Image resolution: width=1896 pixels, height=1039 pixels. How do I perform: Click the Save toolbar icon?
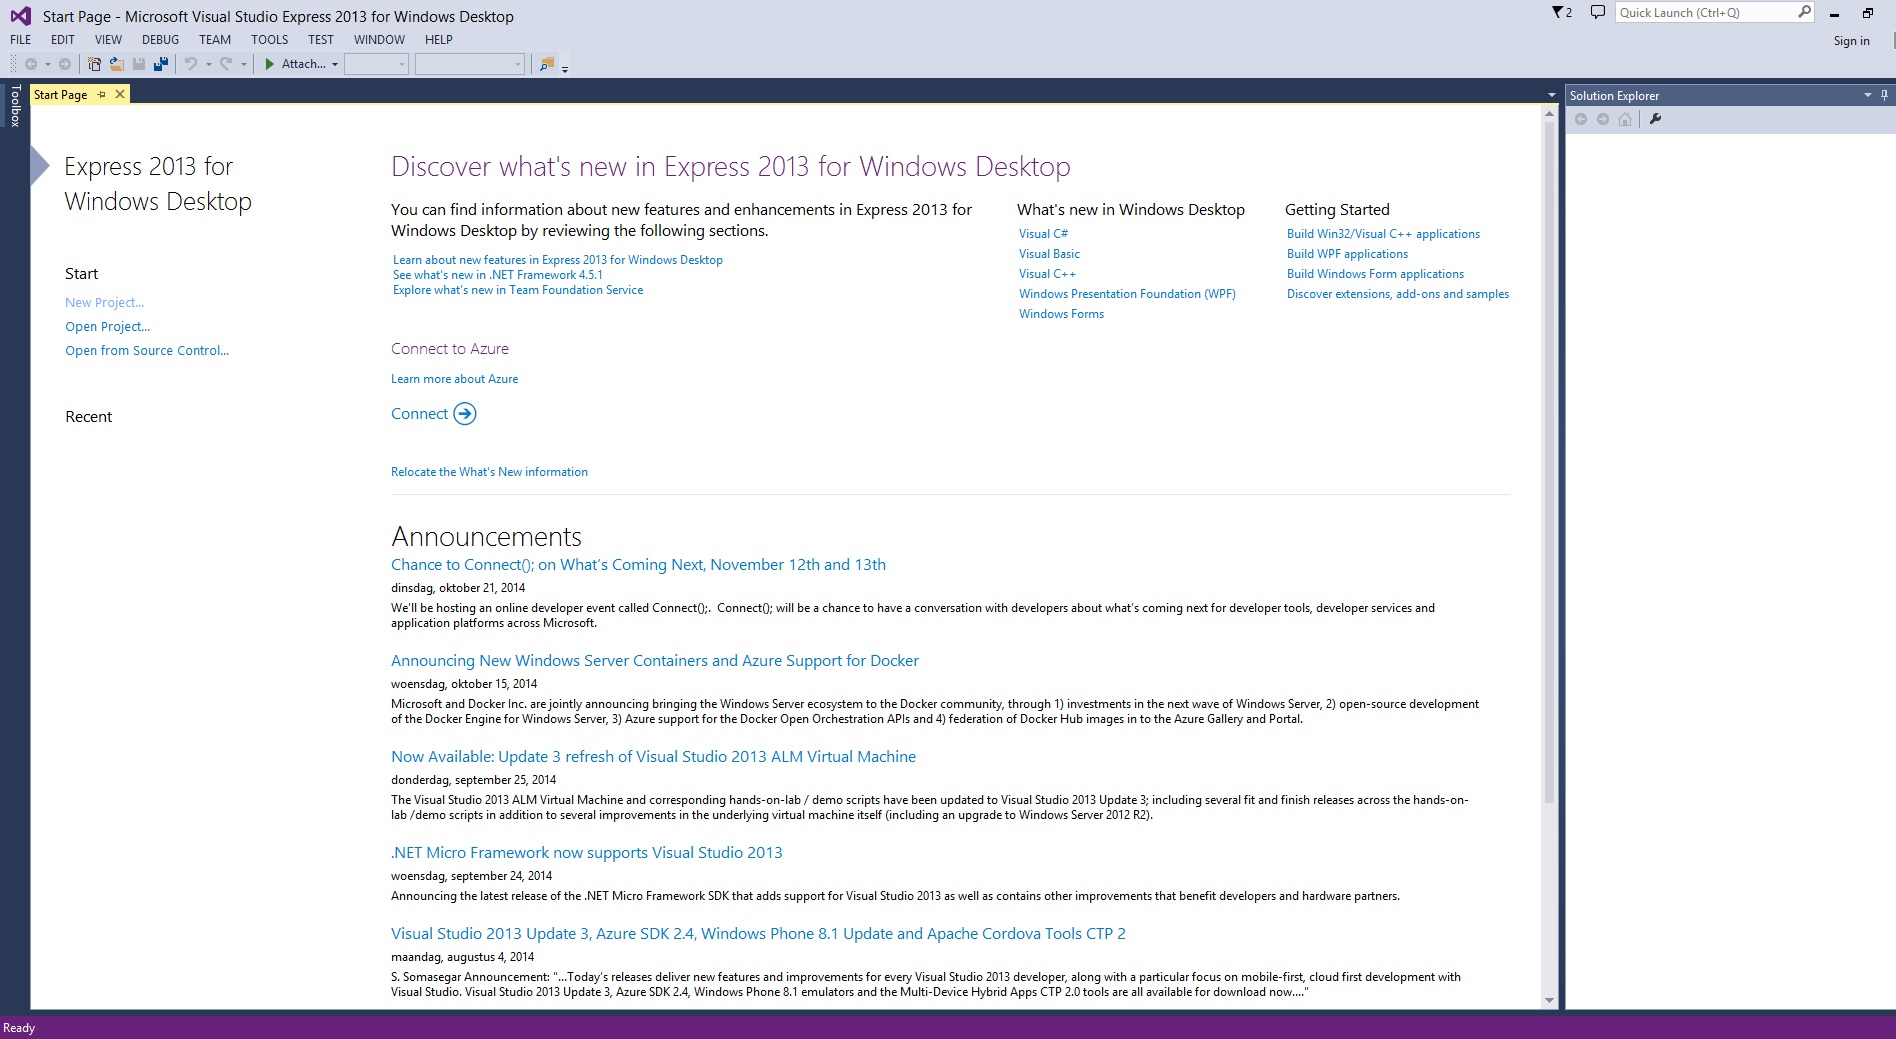(139, 64)
